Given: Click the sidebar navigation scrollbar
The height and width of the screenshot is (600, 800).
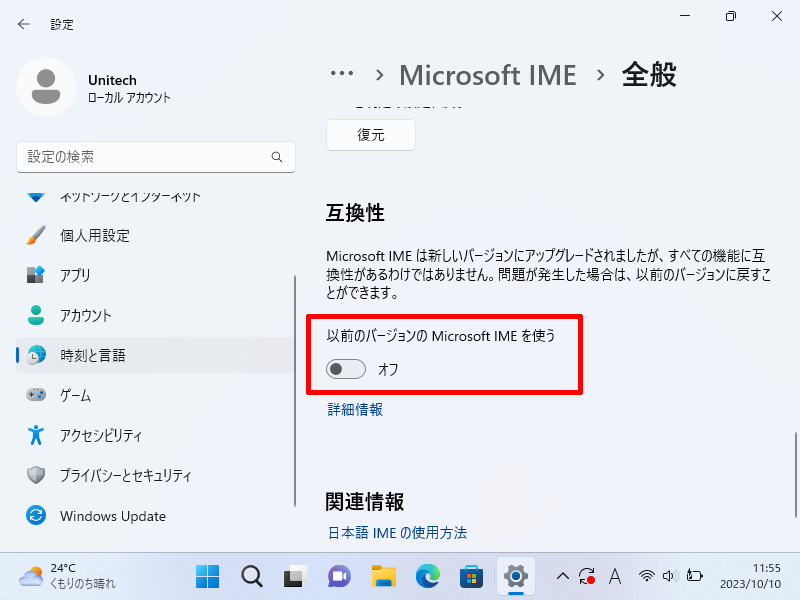Looking at the screenshot, I should pyautogui.click(x=295, y=391).
